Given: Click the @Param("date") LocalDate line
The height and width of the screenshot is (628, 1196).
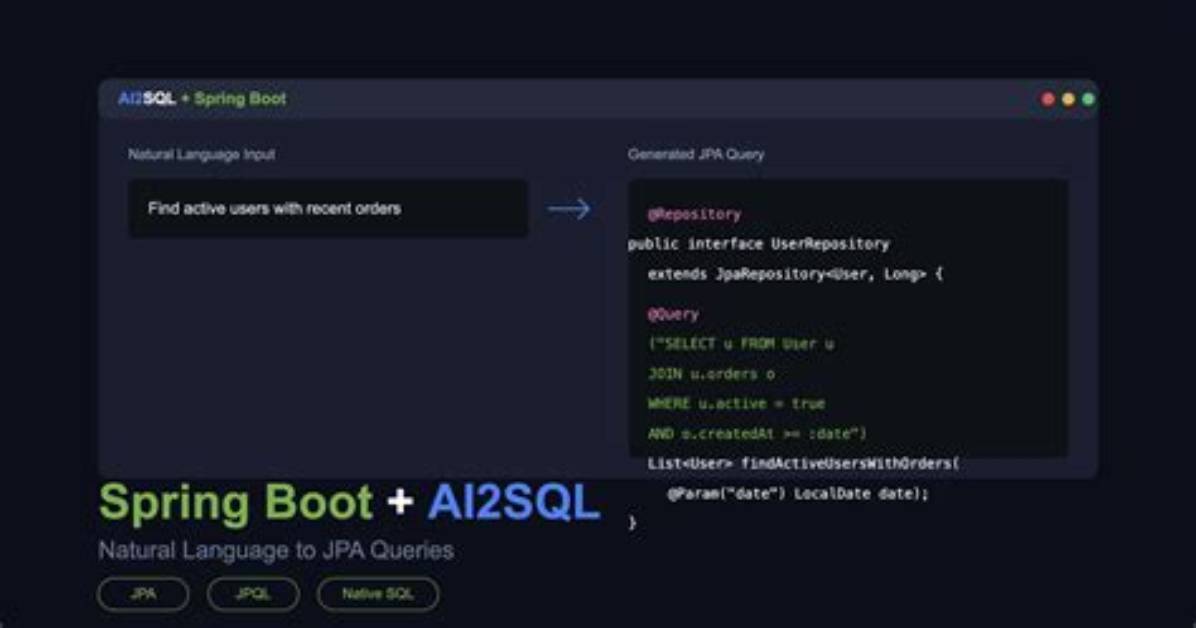Looking at the screenshot, I should [x=798, y=494].
